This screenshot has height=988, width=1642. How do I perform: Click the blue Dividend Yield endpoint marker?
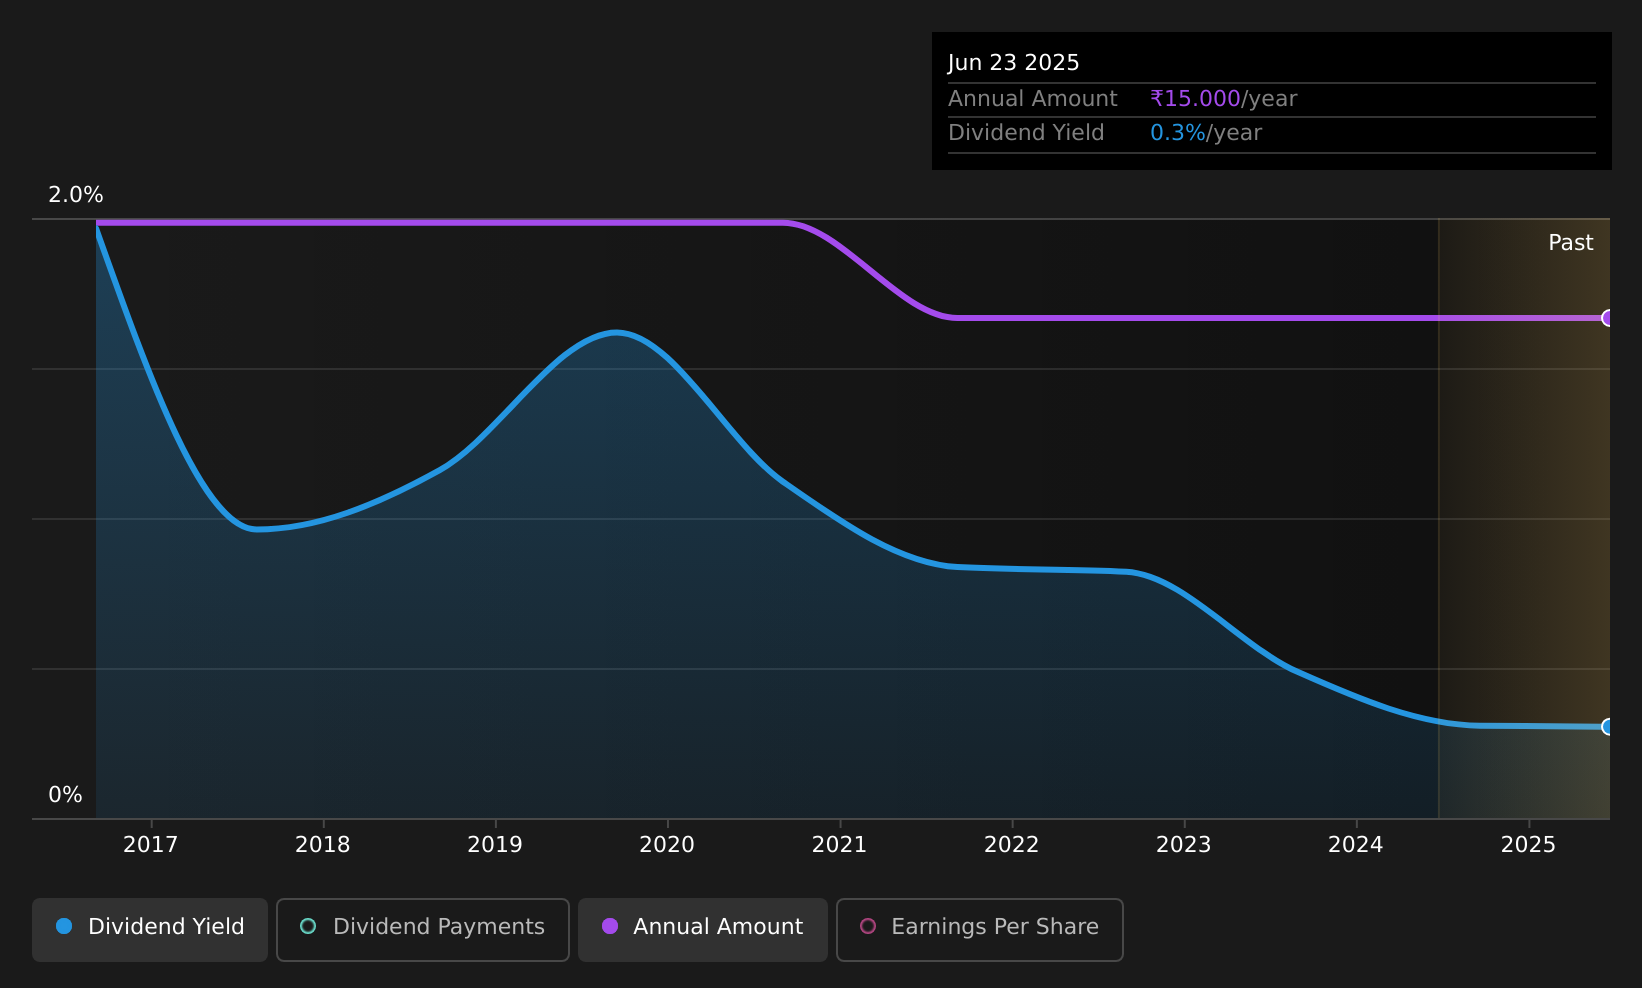pyautogui.click(x=1608, y=727)
